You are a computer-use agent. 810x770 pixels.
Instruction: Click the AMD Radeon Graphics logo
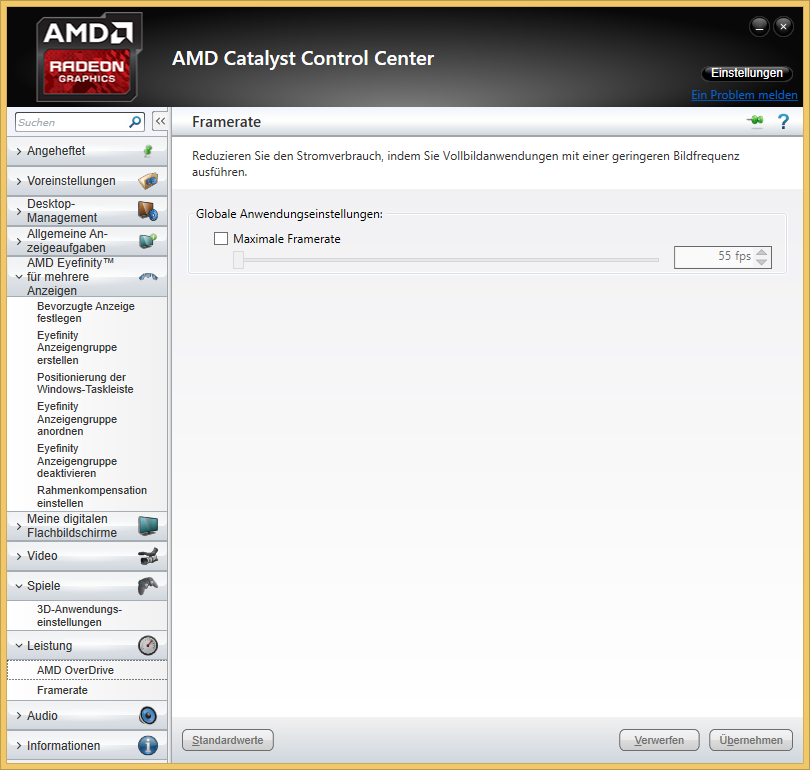pyautogui.click(x=88, y=58)
